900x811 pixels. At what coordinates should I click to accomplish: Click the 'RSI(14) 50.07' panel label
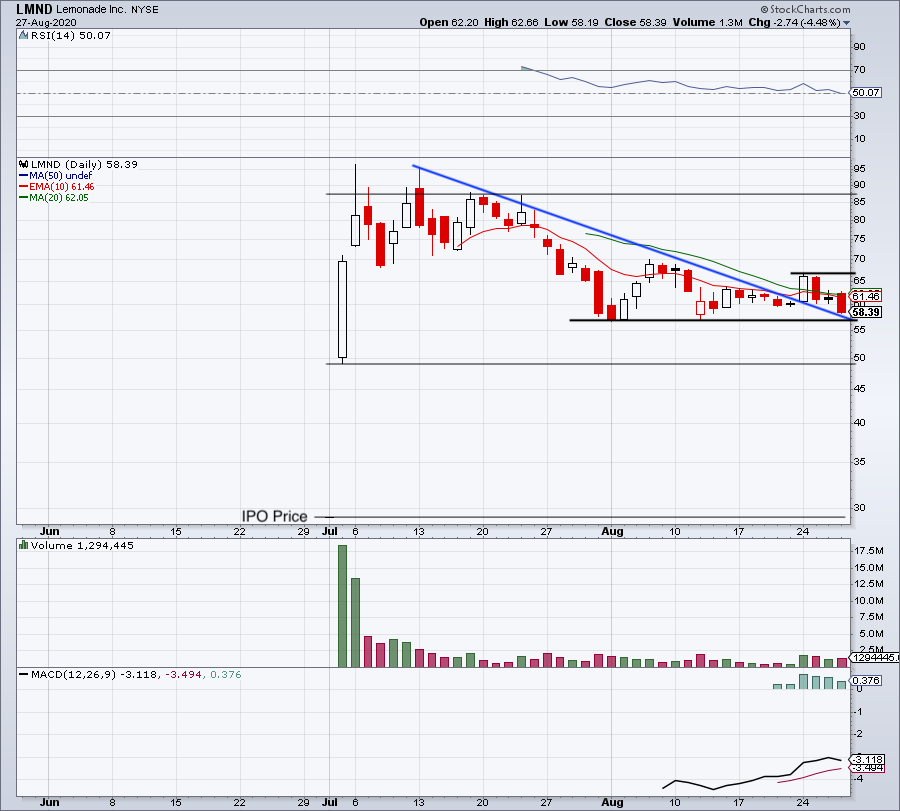coord(70,36)
